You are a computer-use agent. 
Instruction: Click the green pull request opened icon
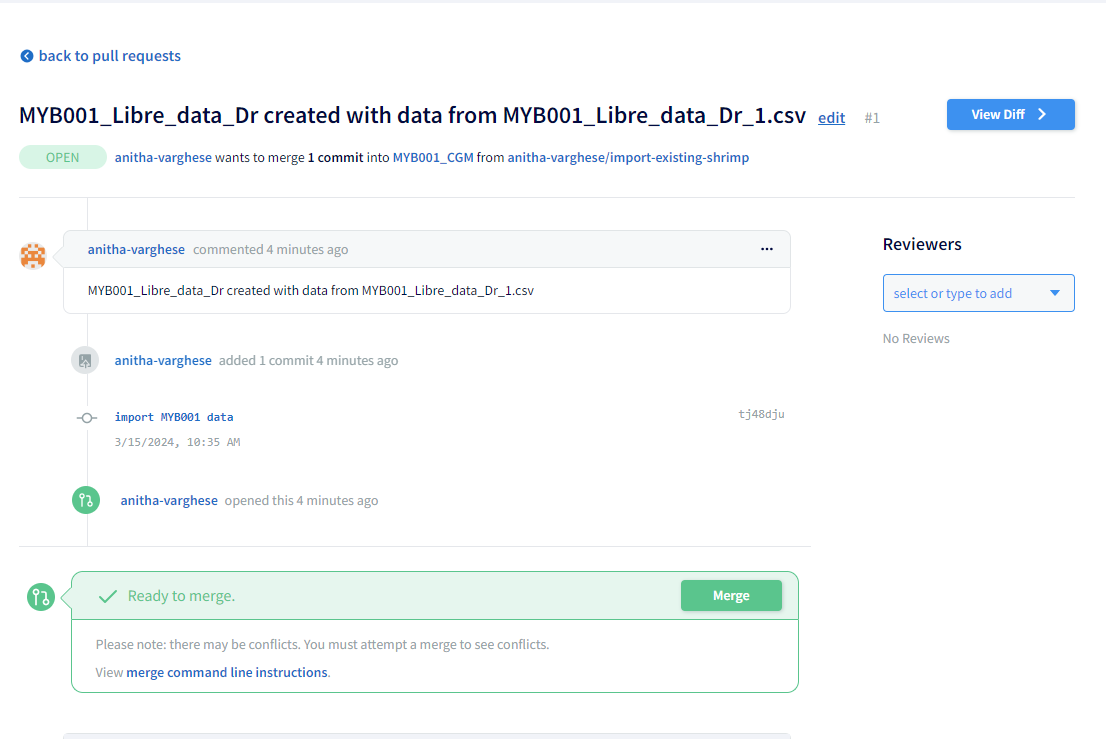[x=86, y=500]
